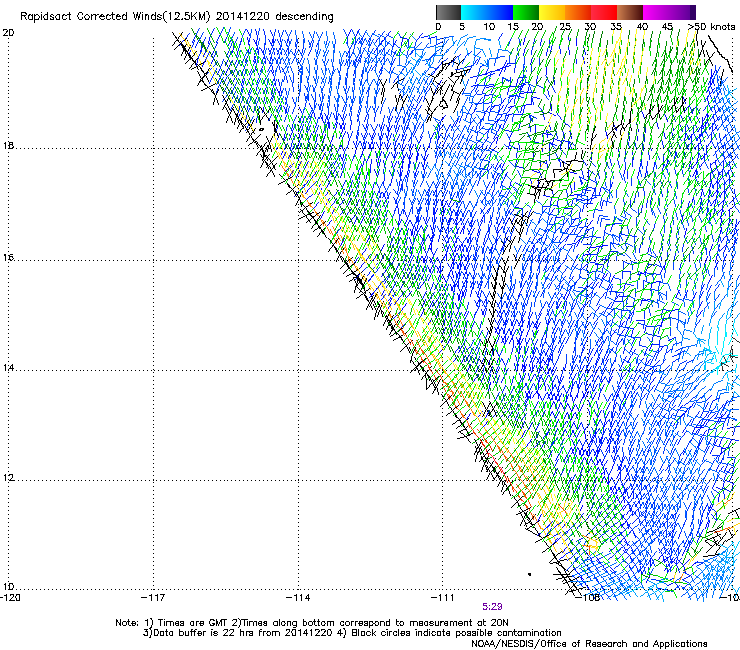
Task: Click the longitude label -120
Action: tap(10, 598)
